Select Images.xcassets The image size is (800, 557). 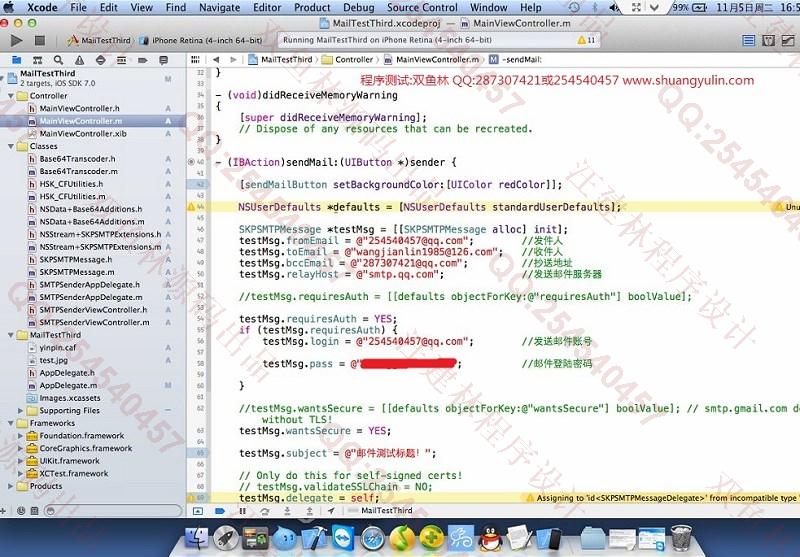[70, 398]
